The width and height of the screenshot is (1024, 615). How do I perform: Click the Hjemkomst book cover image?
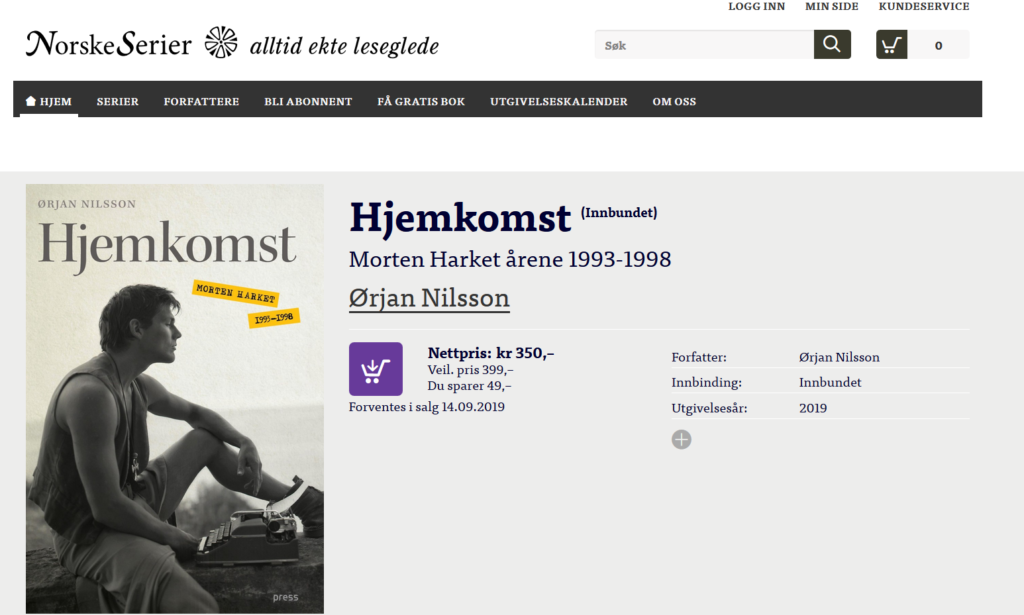click(x=175, y=398)
